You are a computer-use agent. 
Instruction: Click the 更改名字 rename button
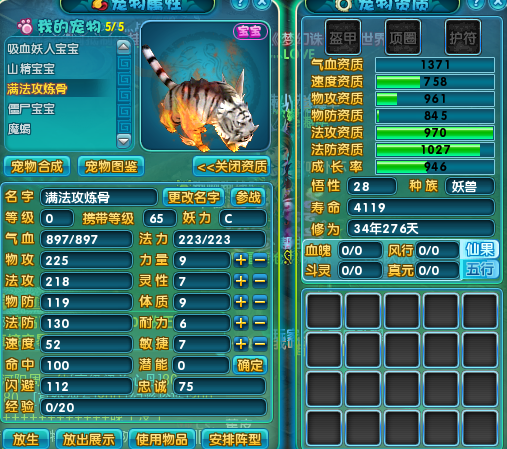(x=194, y=197)
